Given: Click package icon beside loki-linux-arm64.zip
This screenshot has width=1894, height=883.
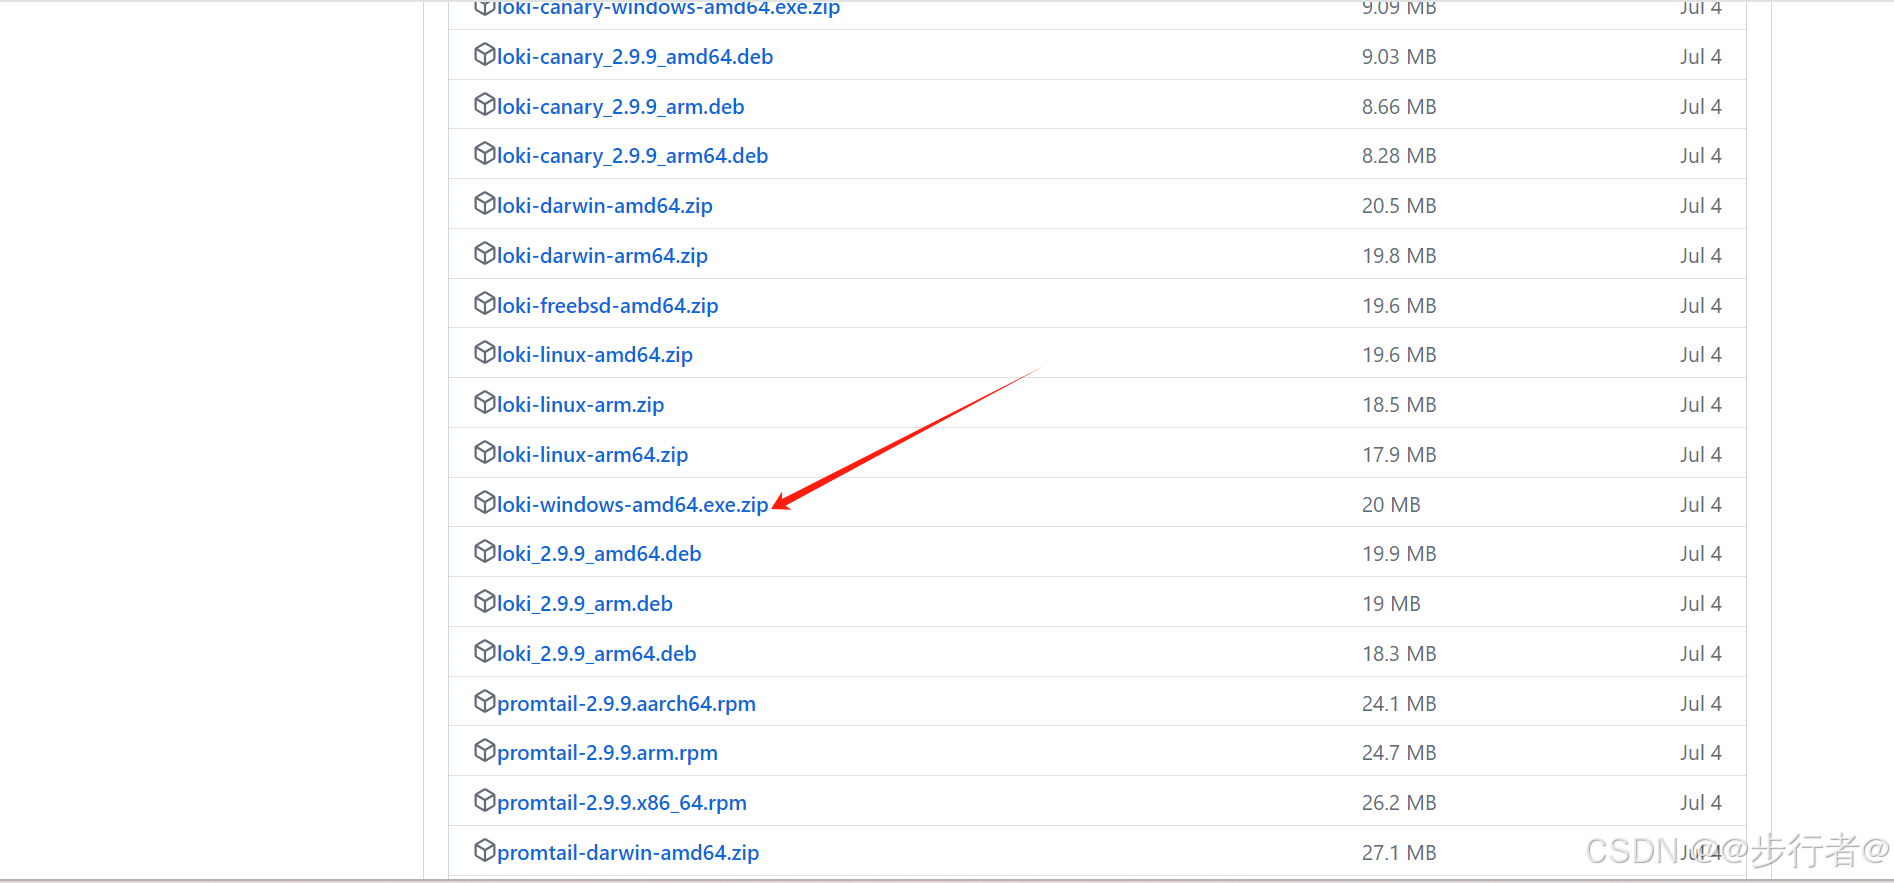Looking at the screenshot, I should pyautogui.click(x=485, y=452).
